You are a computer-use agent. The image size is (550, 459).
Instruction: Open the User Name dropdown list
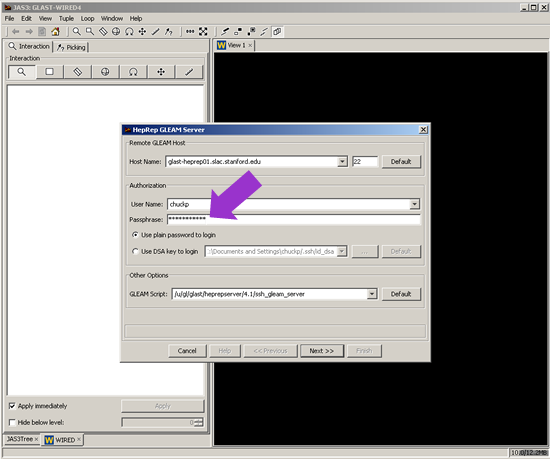click(415, 204)
